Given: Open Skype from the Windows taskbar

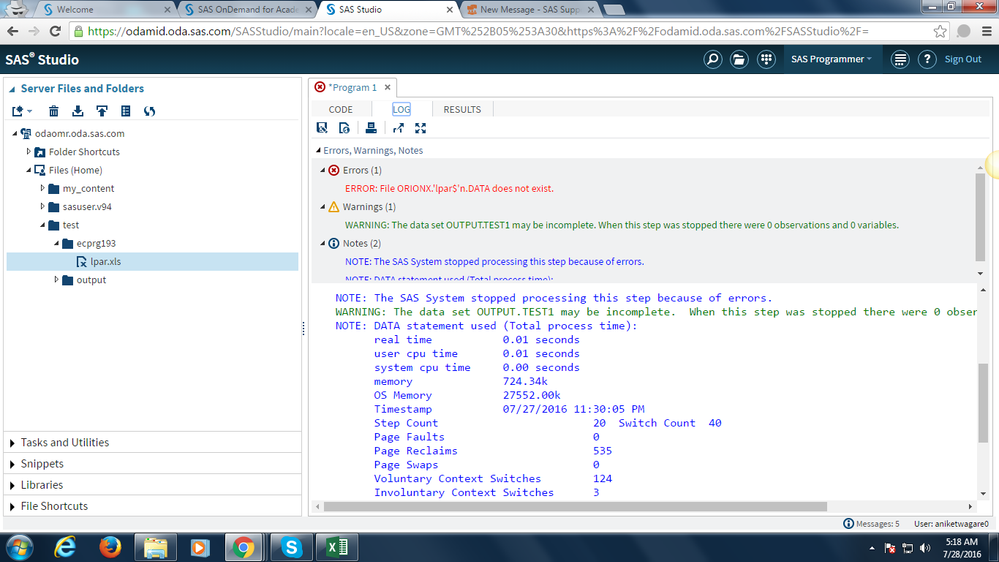Looking at the screenshot, I should pos(291,547).
